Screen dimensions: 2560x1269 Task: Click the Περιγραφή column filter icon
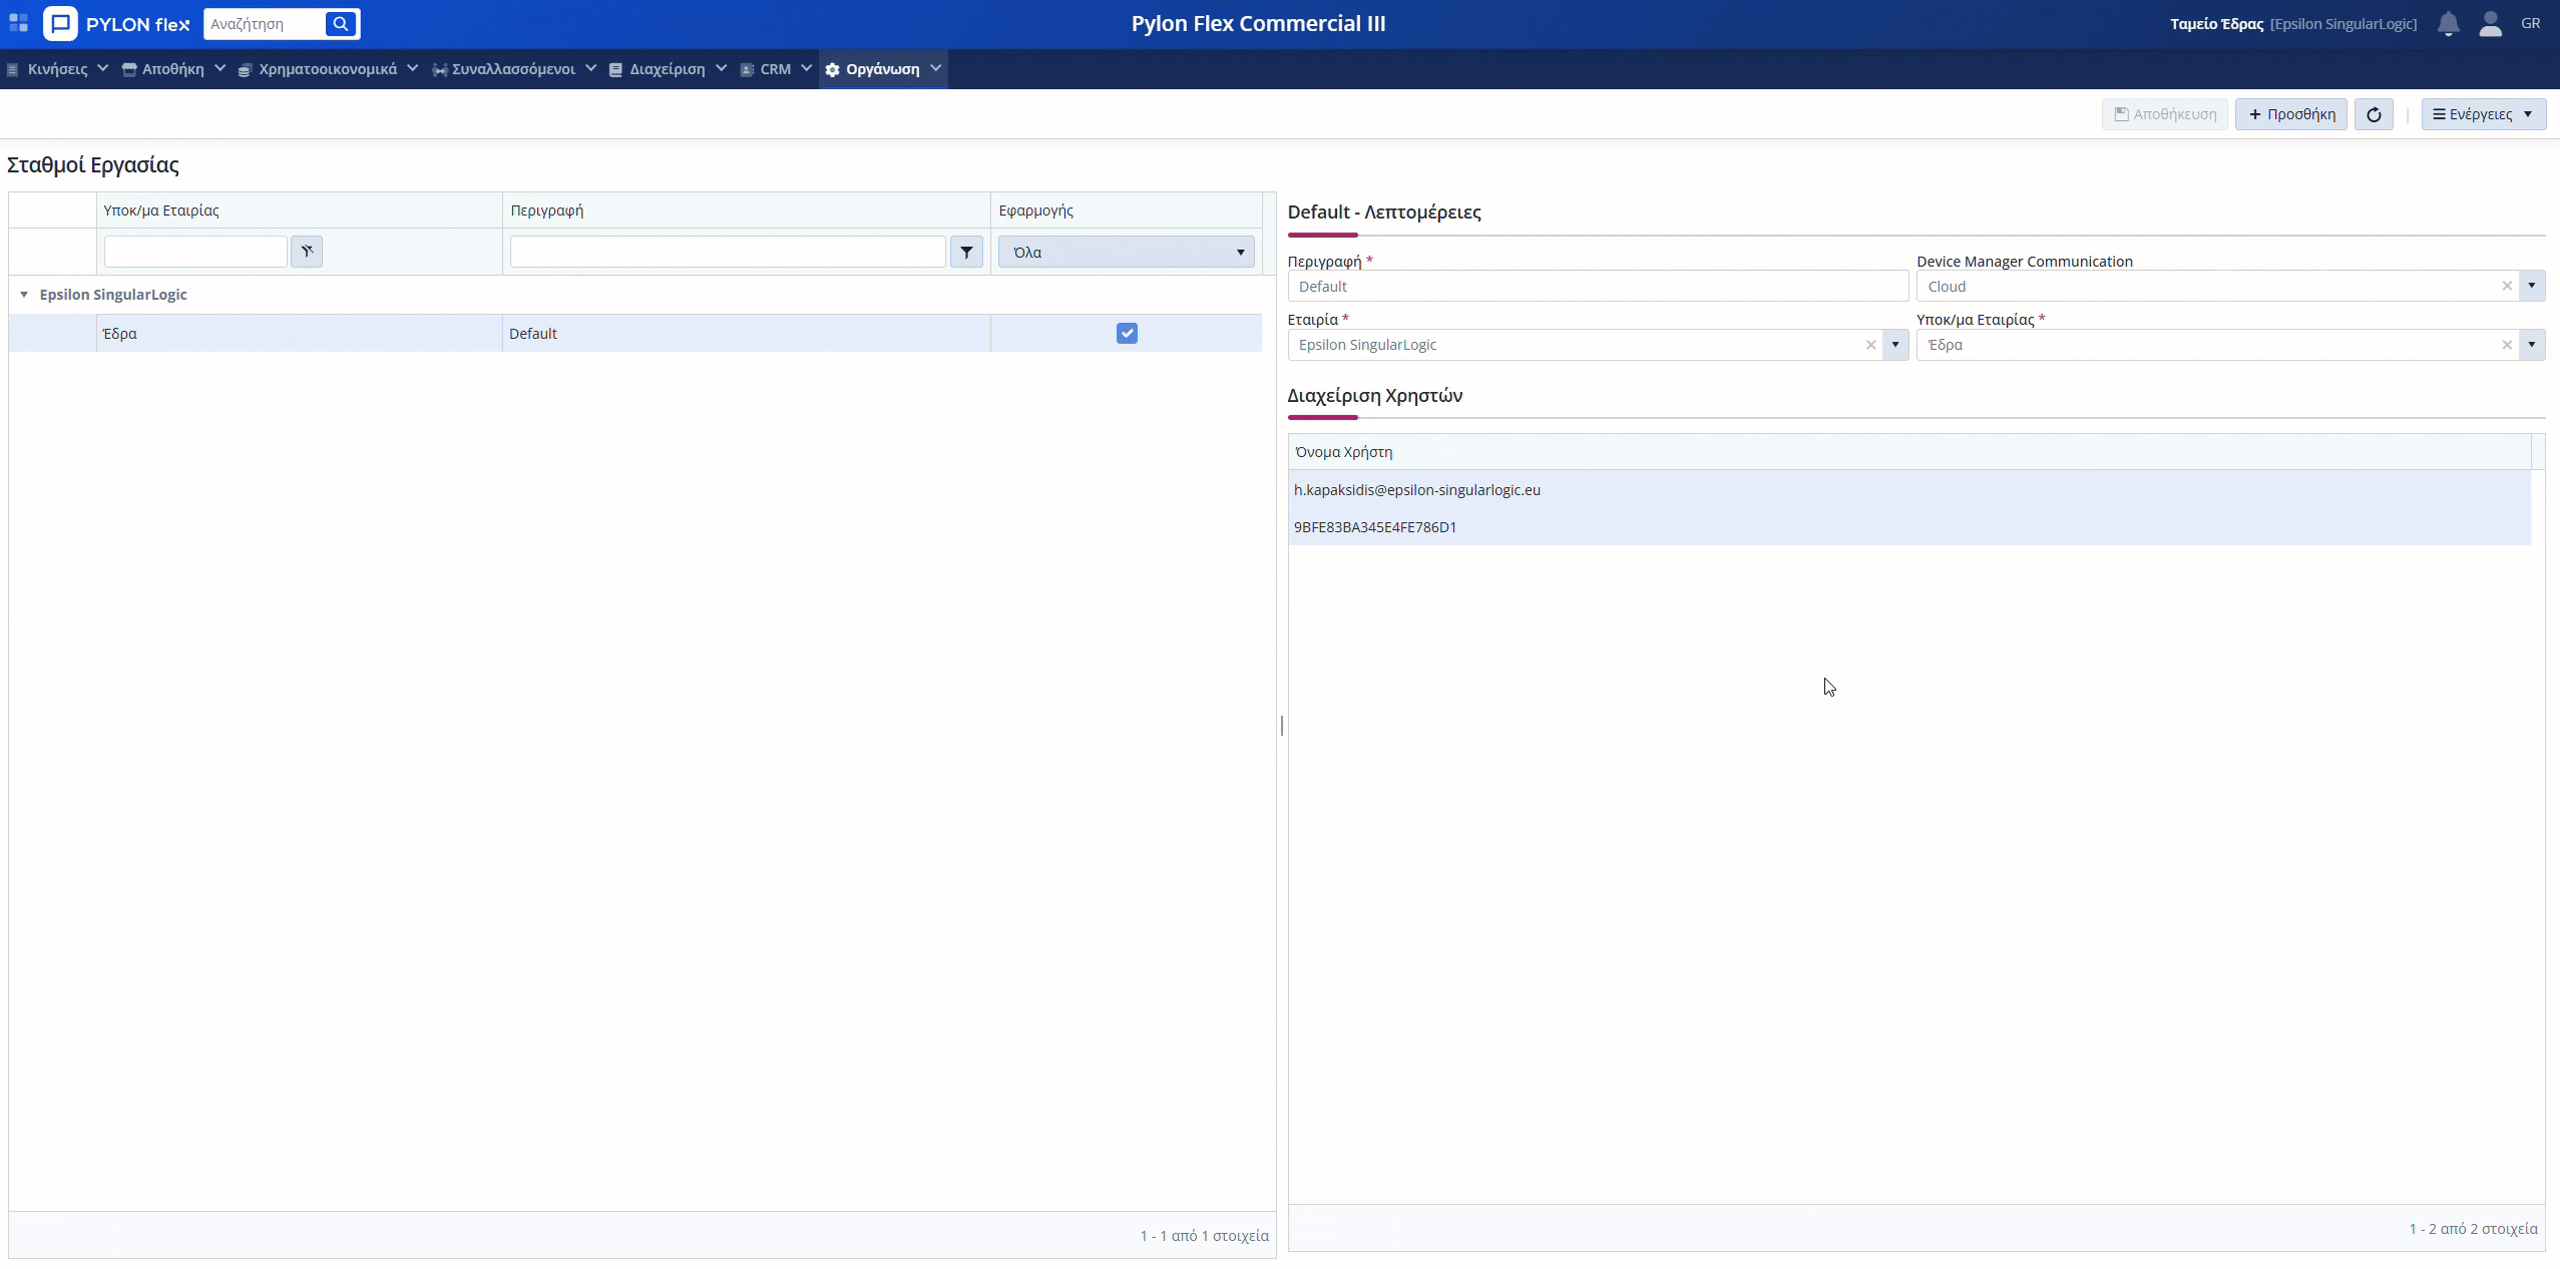[x=966, y=252]
